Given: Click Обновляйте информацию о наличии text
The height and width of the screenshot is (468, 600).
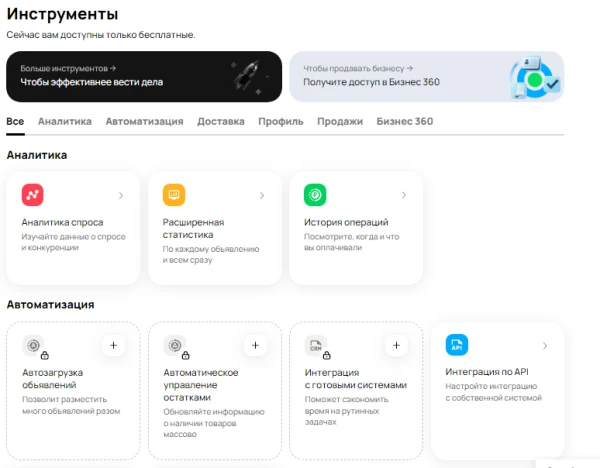Looking at the screenshot, I should 214,423.
